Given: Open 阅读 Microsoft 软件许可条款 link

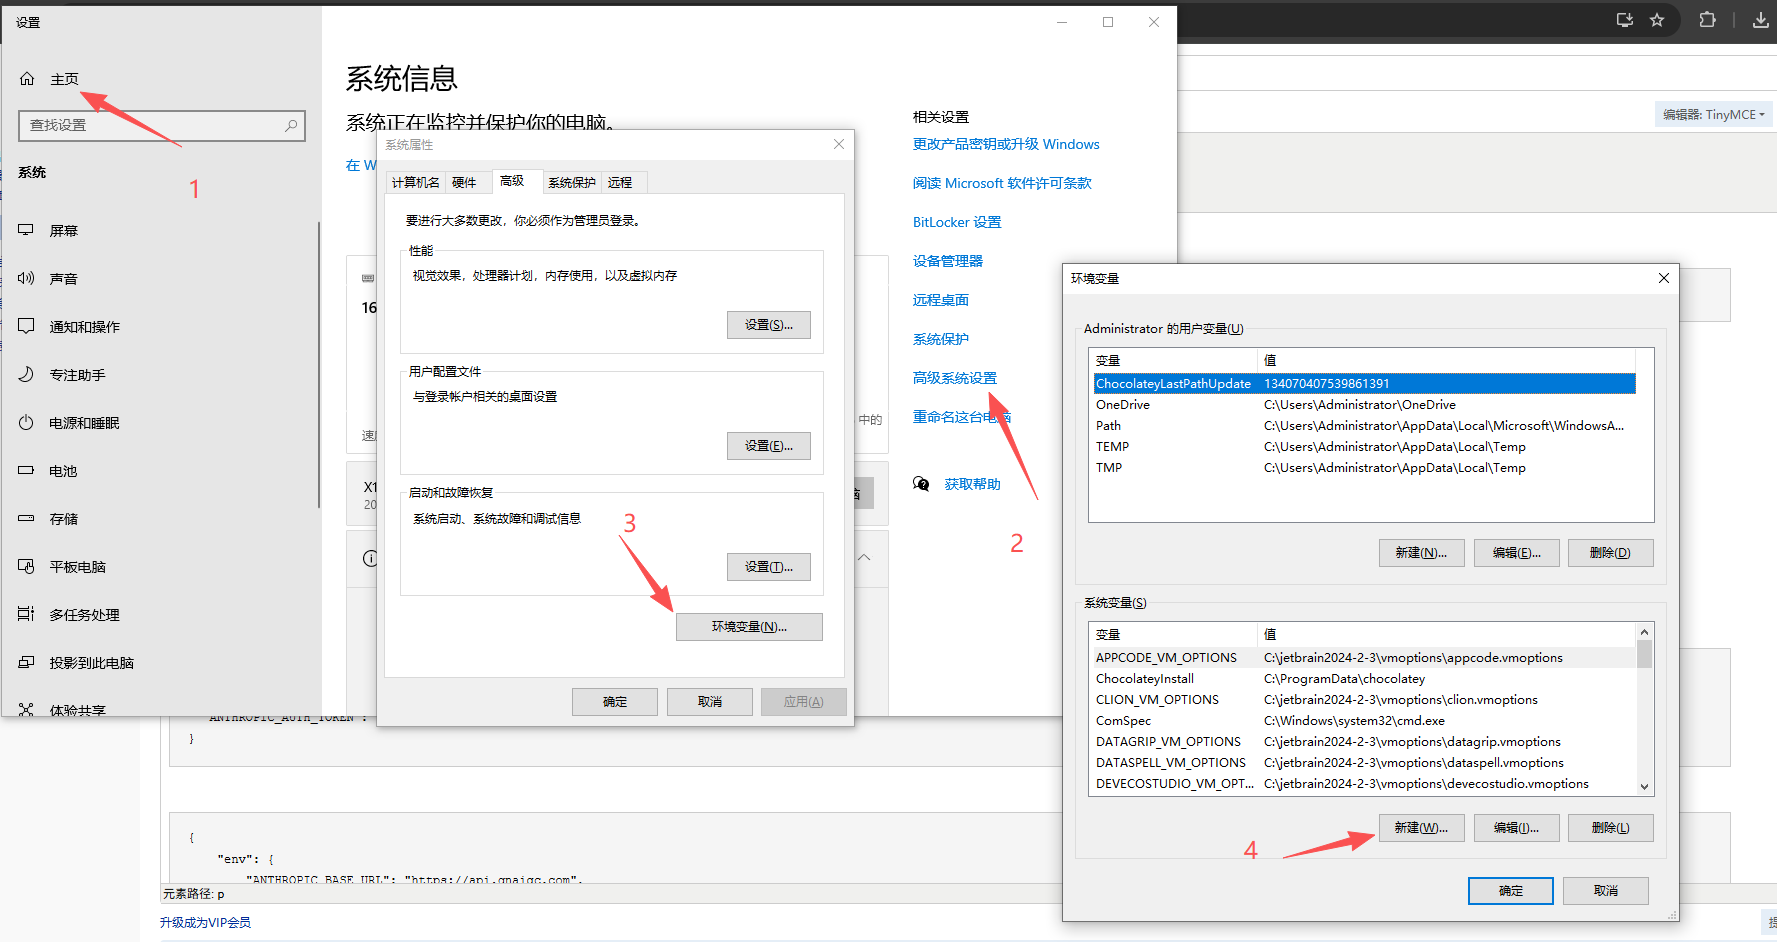Looking at the screenshot, I should (x=1002, y=183).
